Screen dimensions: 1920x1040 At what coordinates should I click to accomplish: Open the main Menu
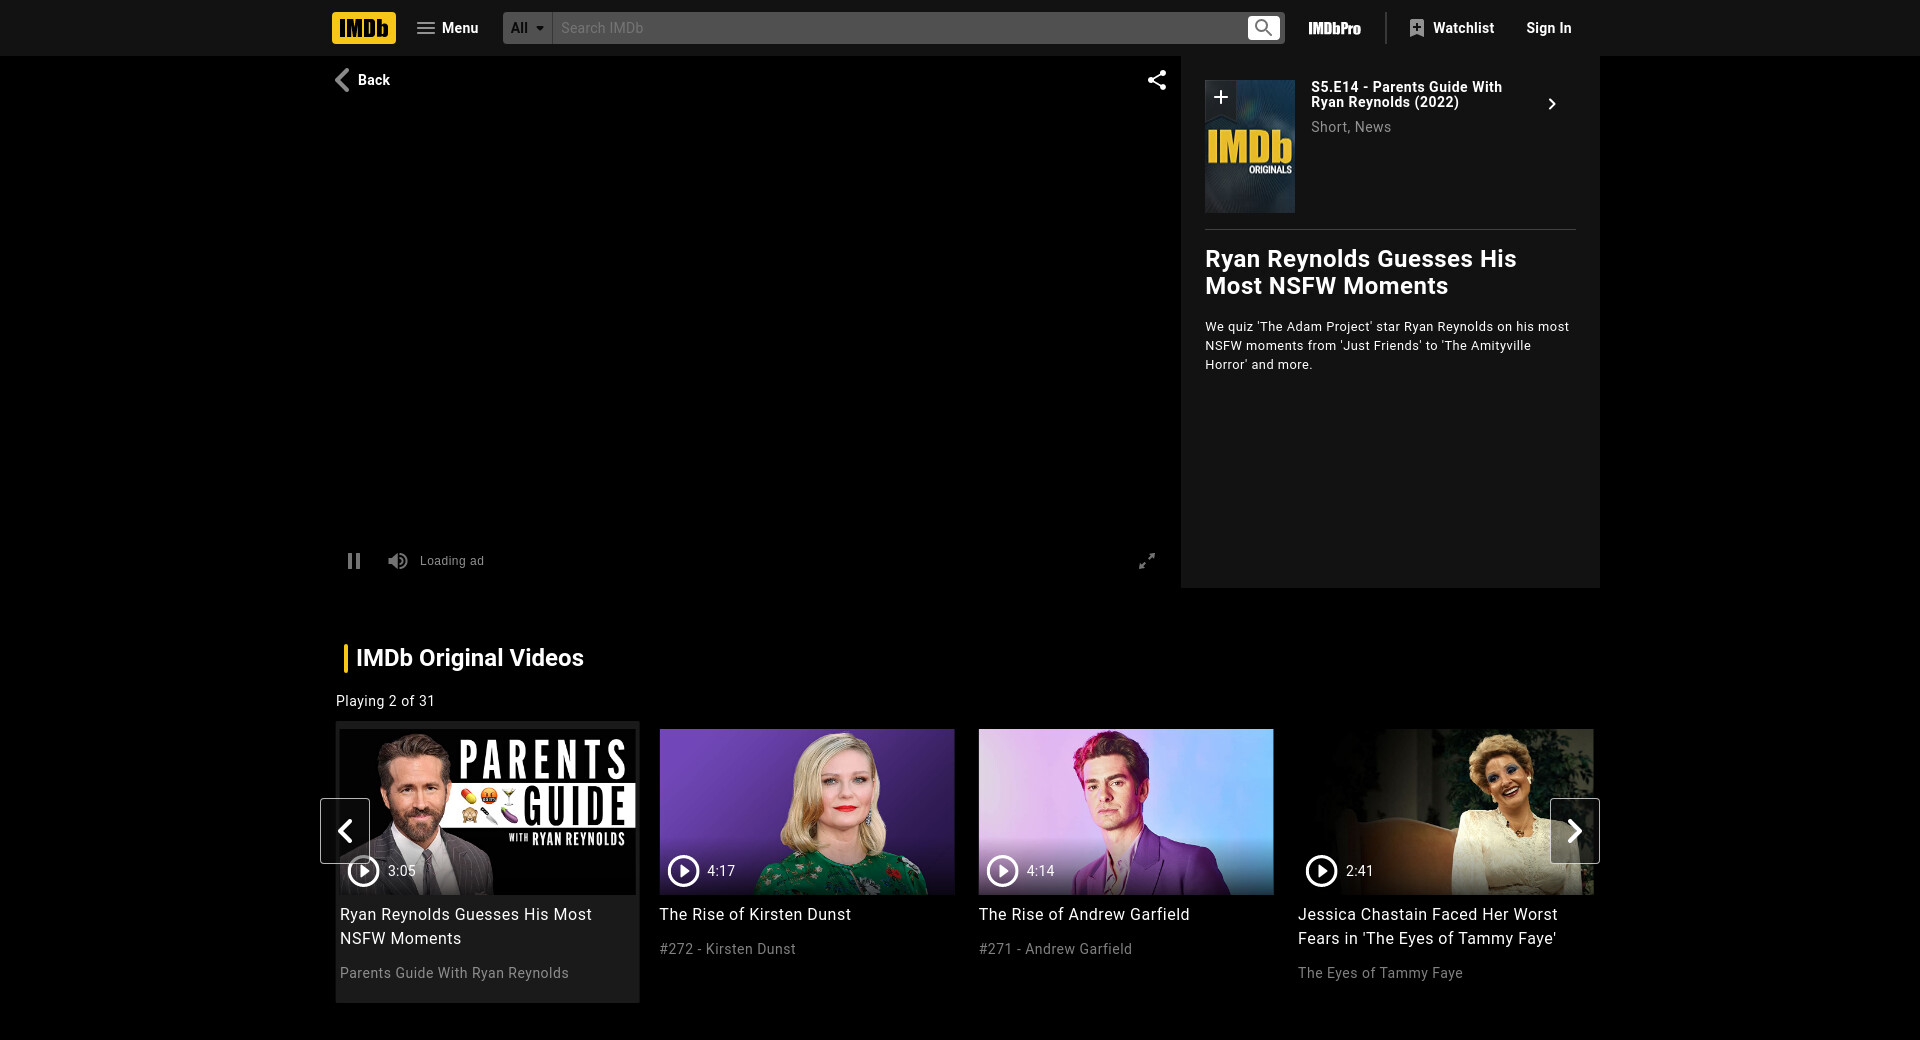(447, 28)
